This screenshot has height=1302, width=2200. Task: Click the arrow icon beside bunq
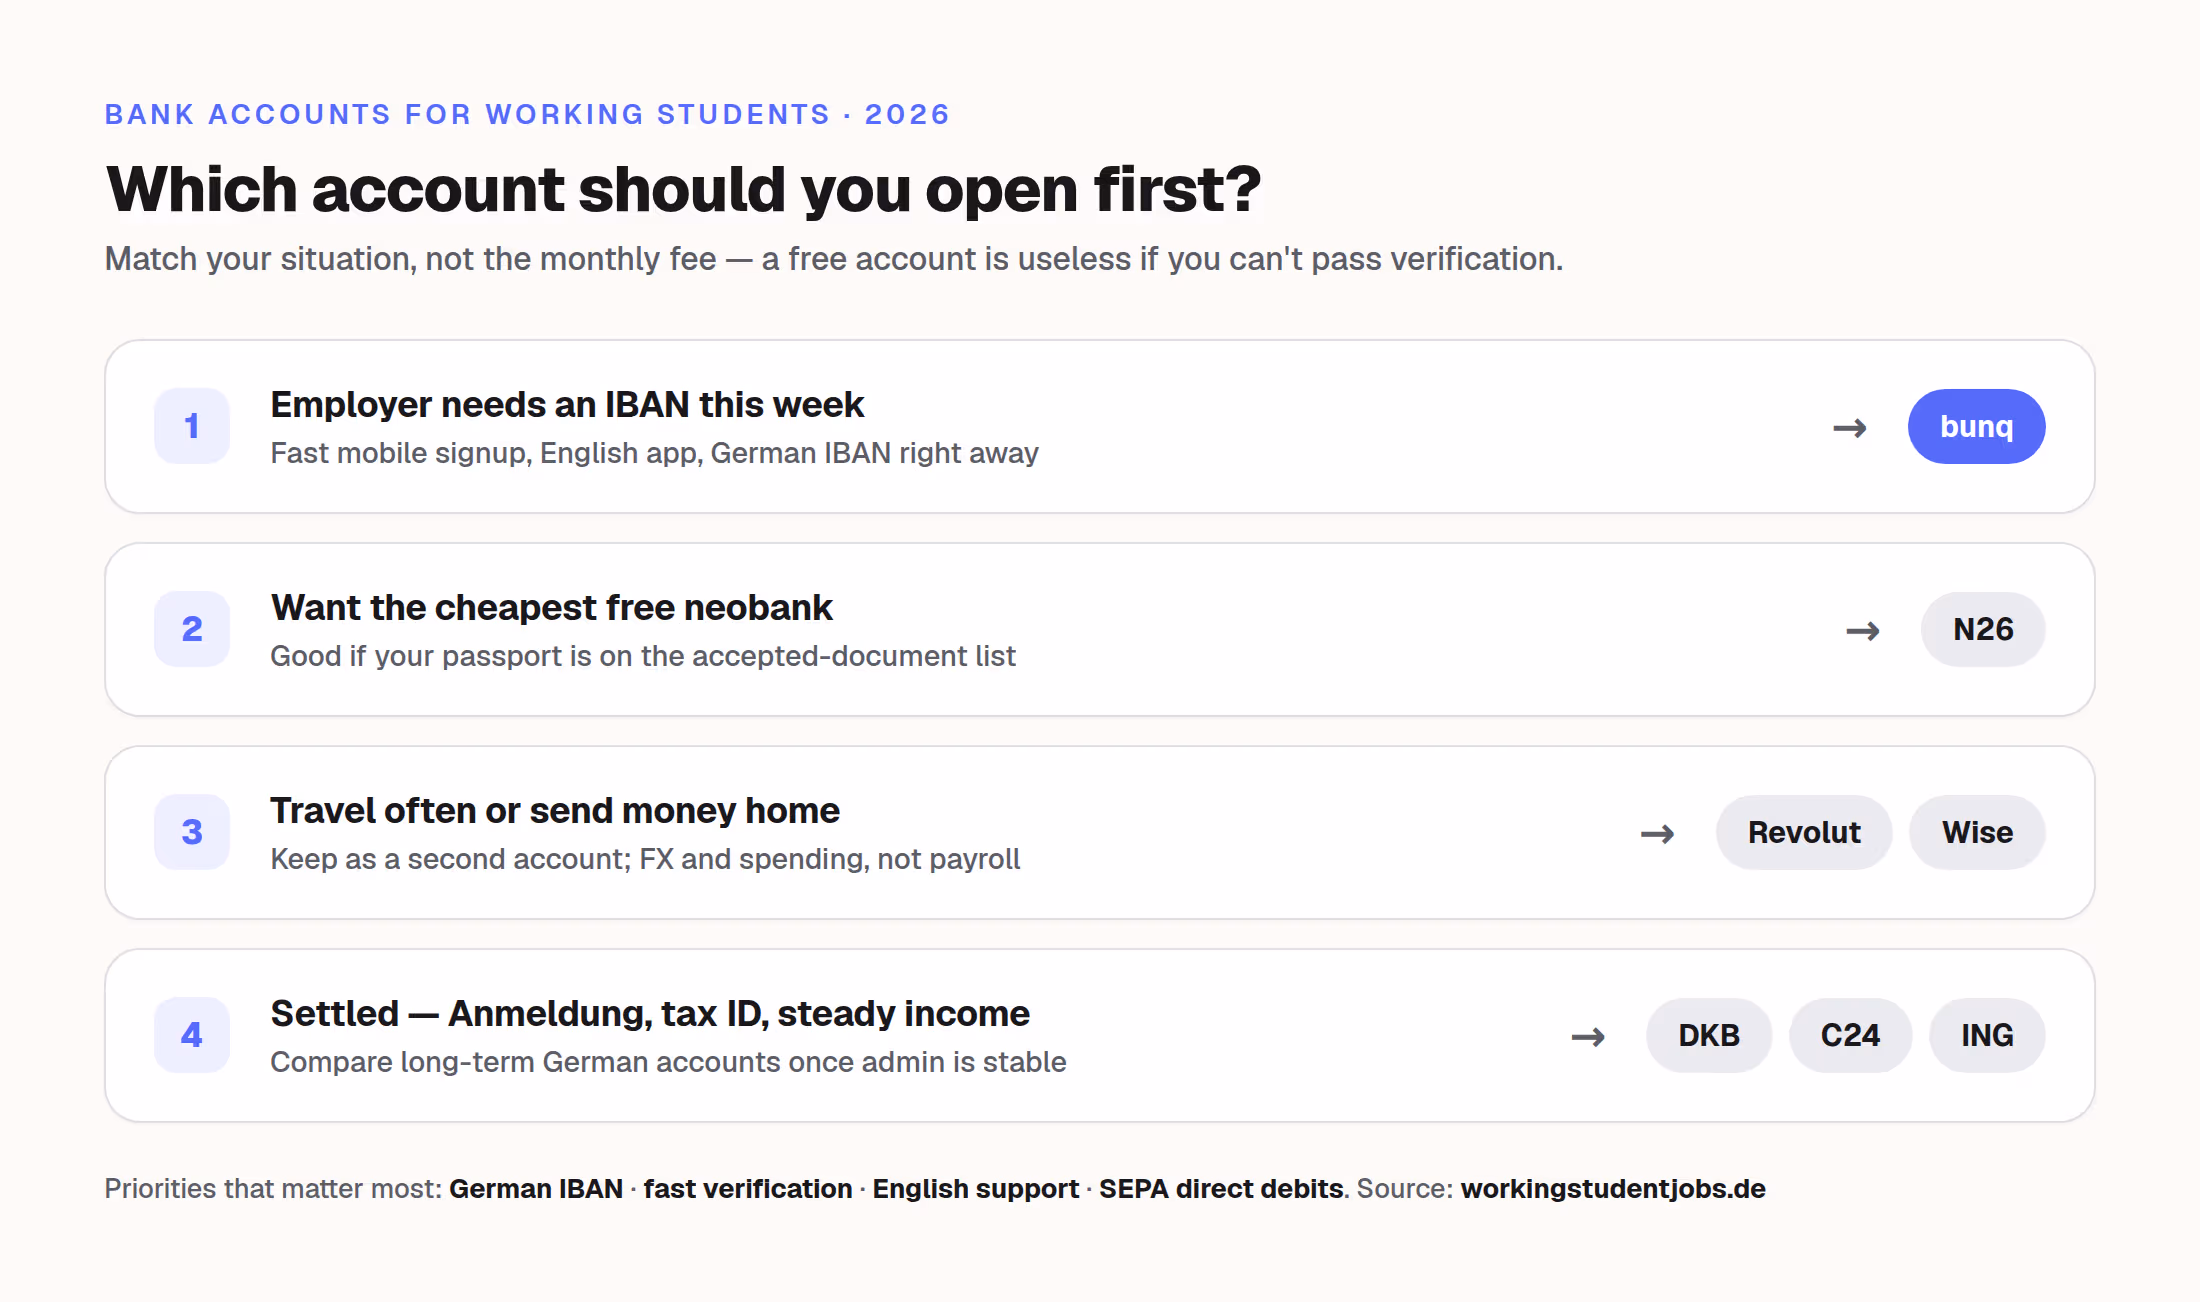(x=1850, y=428)
